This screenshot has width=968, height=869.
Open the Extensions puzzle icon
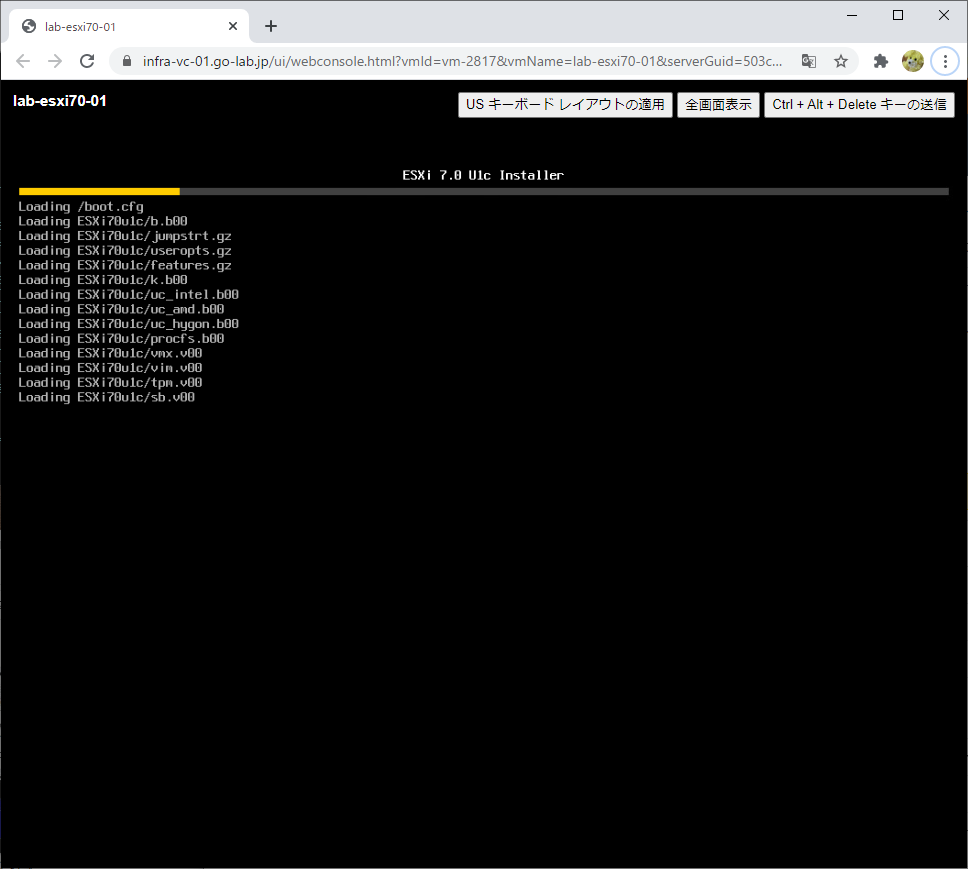tap(881, 61)
